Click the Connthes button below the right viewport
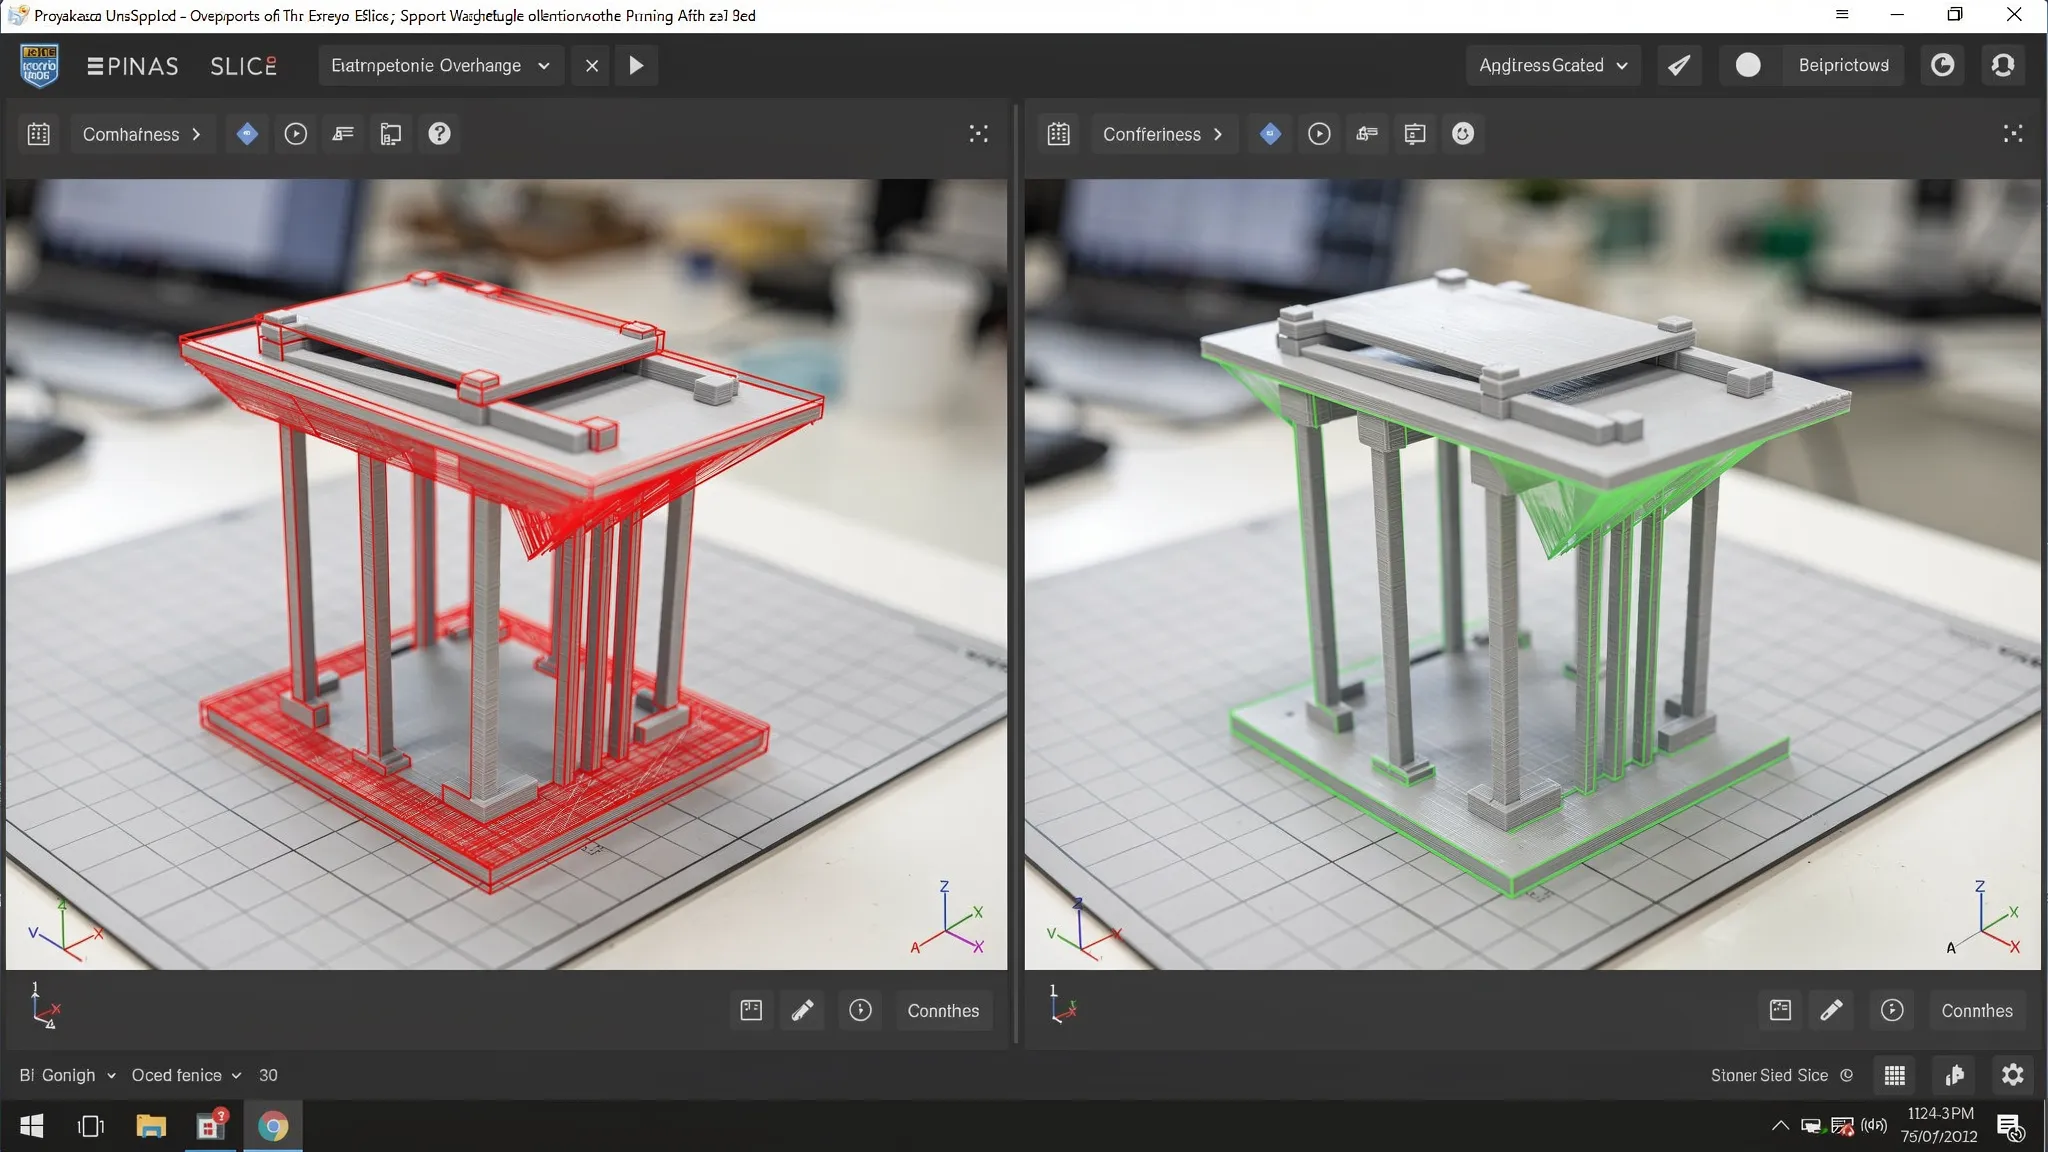Screen dimensions: 2048x1152 (1975, 1010)
